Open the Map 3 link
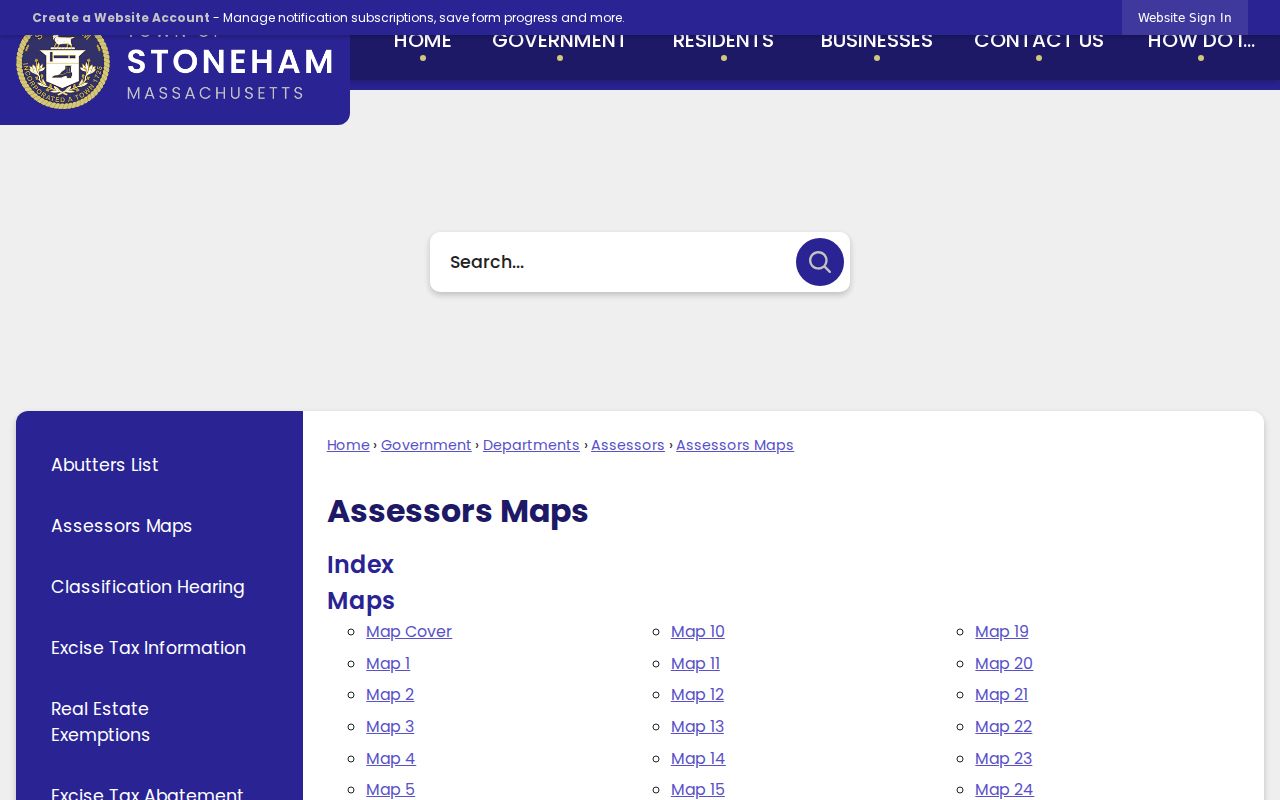The width and height of the screenshot is (1280, 800). point(390,727)
